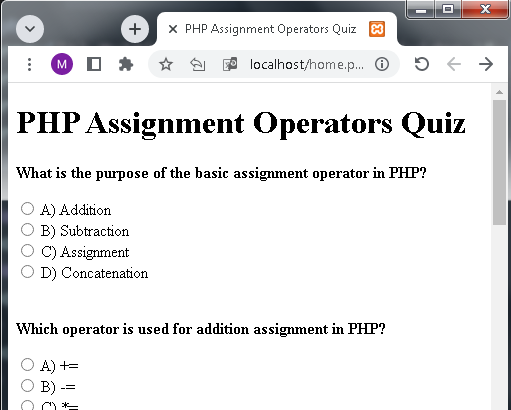Image resolution: width=511 pixels, height=410 pixels.
Task: Open the extensions puzzle icon
Action: [126, 64]
